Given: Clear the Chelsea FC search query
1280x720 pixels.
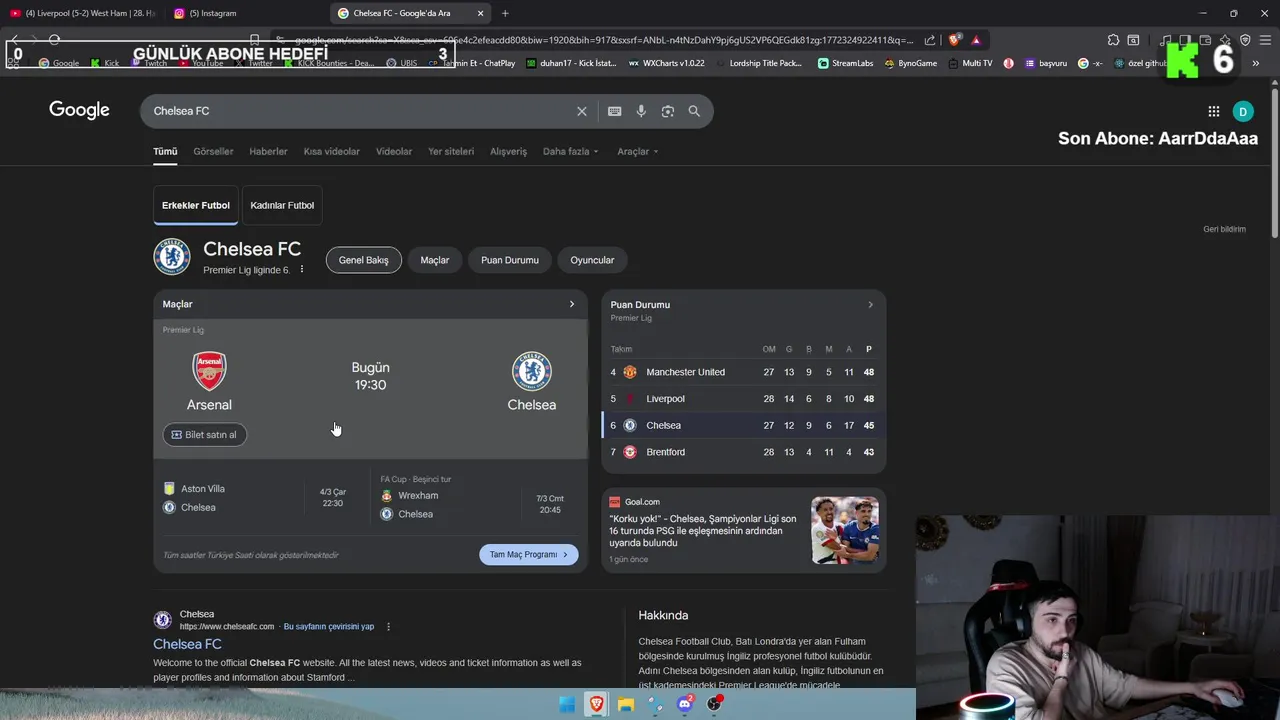Looking at the screenshot, I should (581, 111).
